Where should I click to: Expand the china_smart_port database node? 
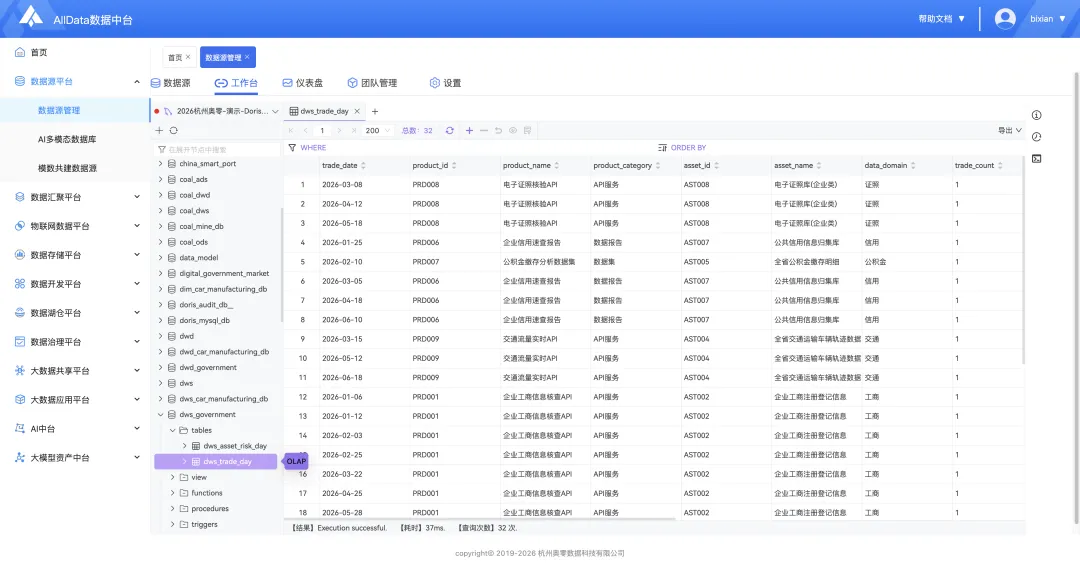[160, 164]
